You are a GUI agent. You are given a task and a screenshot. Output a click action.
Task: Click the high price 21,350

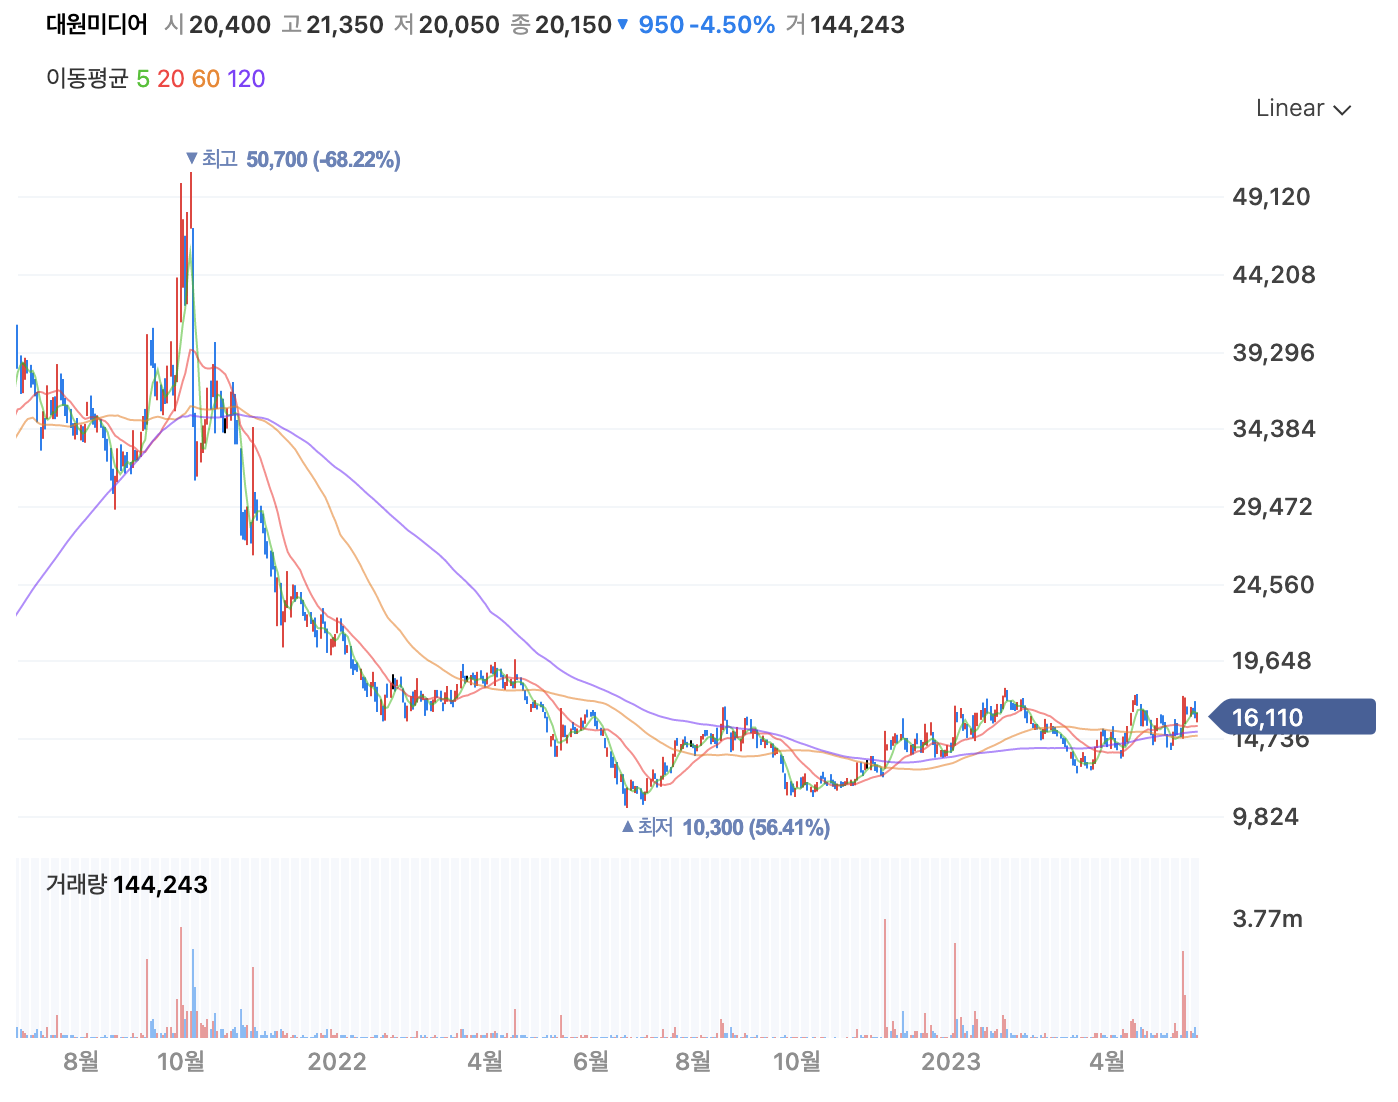(345, 25)
